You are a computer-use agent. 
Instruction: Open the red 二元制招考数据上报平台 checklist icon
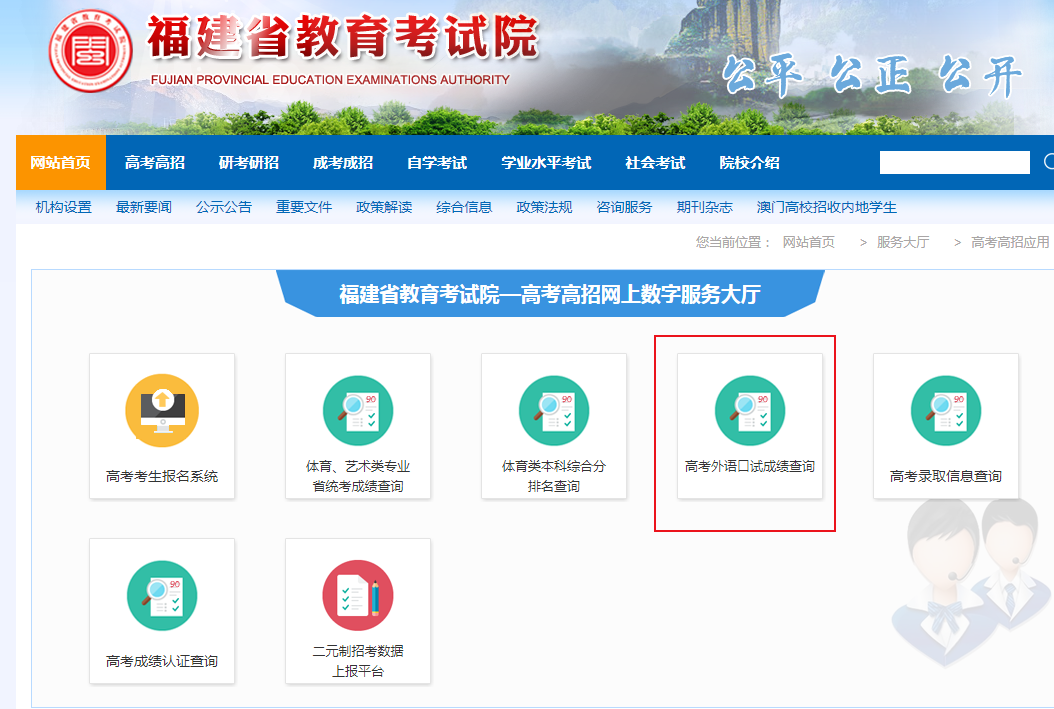coord(358,595)
